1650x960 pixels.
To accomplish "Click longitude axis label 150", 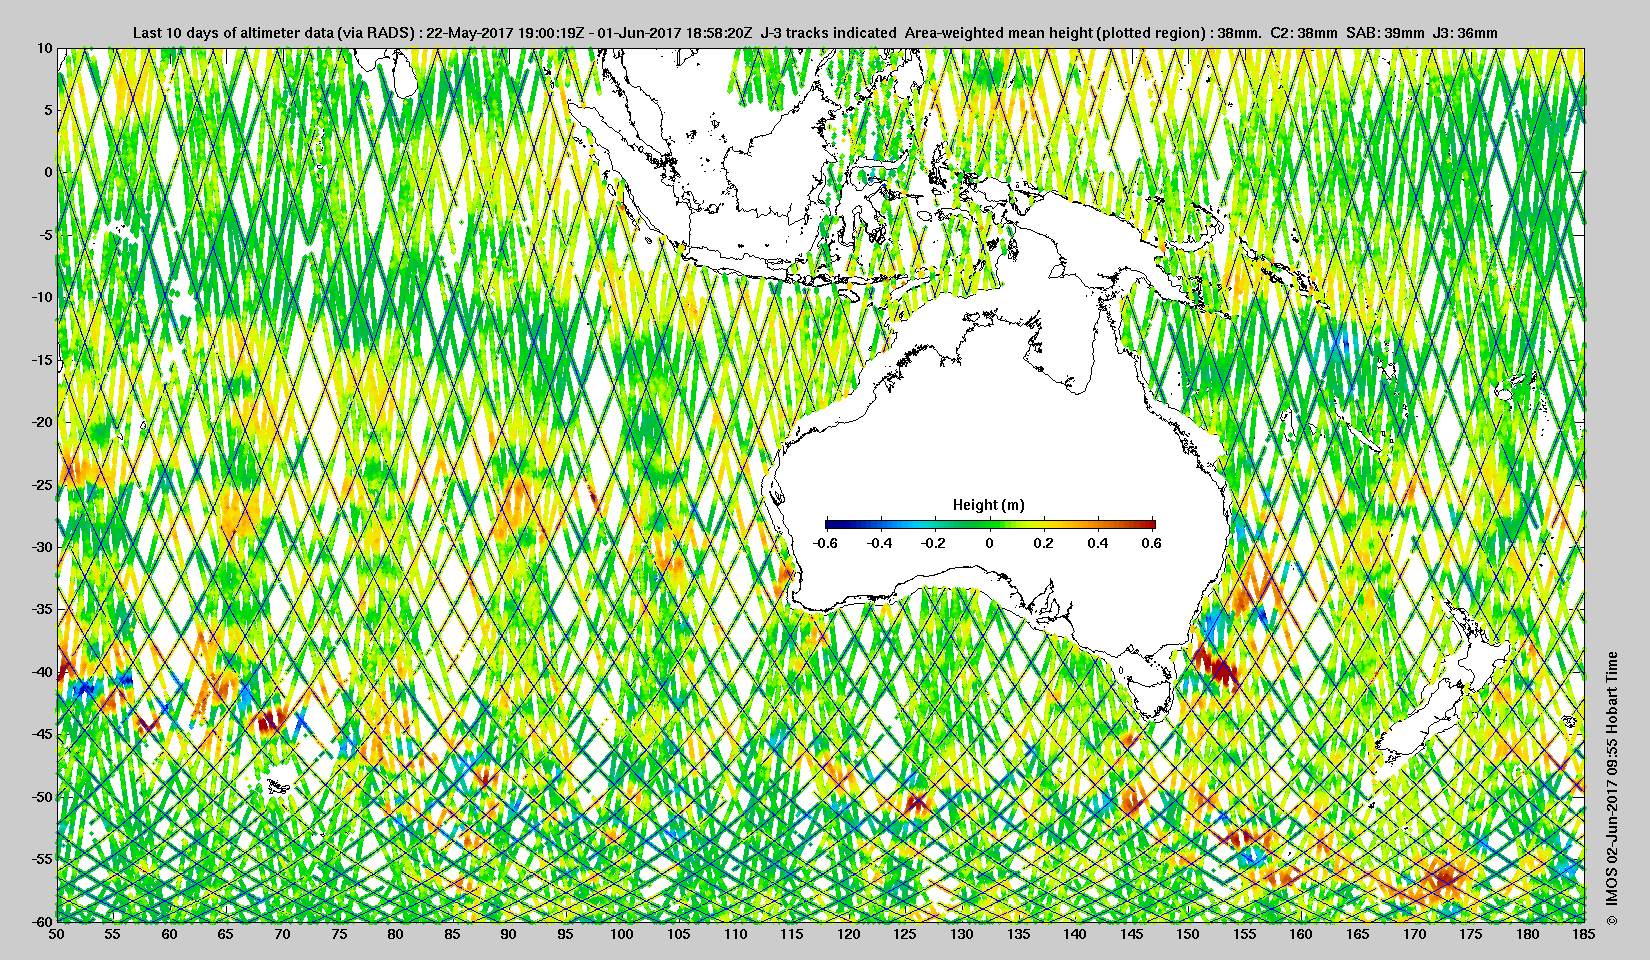I will point(1188,934).
